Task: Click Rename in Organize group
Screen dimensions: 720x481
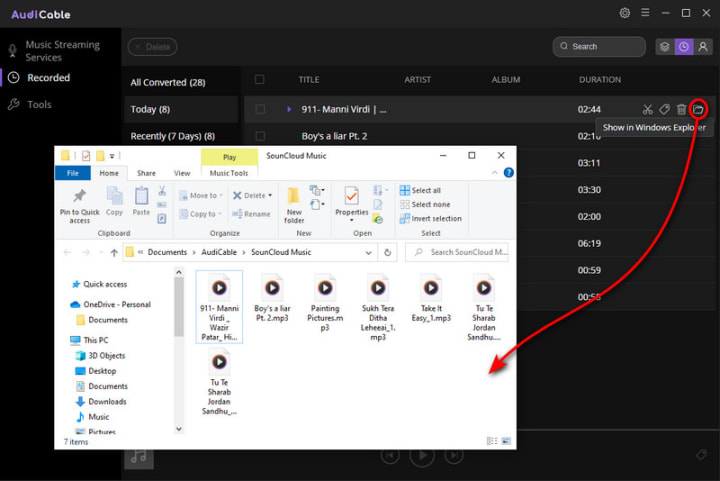Action: [251, 214]
